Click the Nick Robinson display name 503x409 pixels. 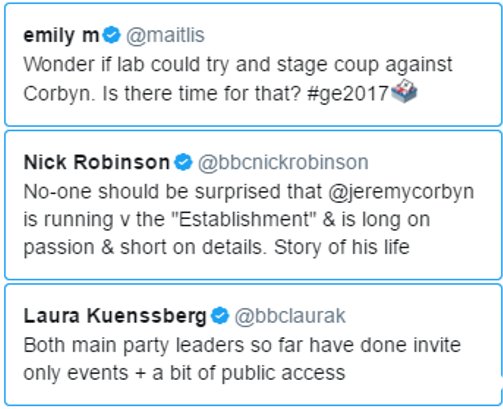coord(97,162)
